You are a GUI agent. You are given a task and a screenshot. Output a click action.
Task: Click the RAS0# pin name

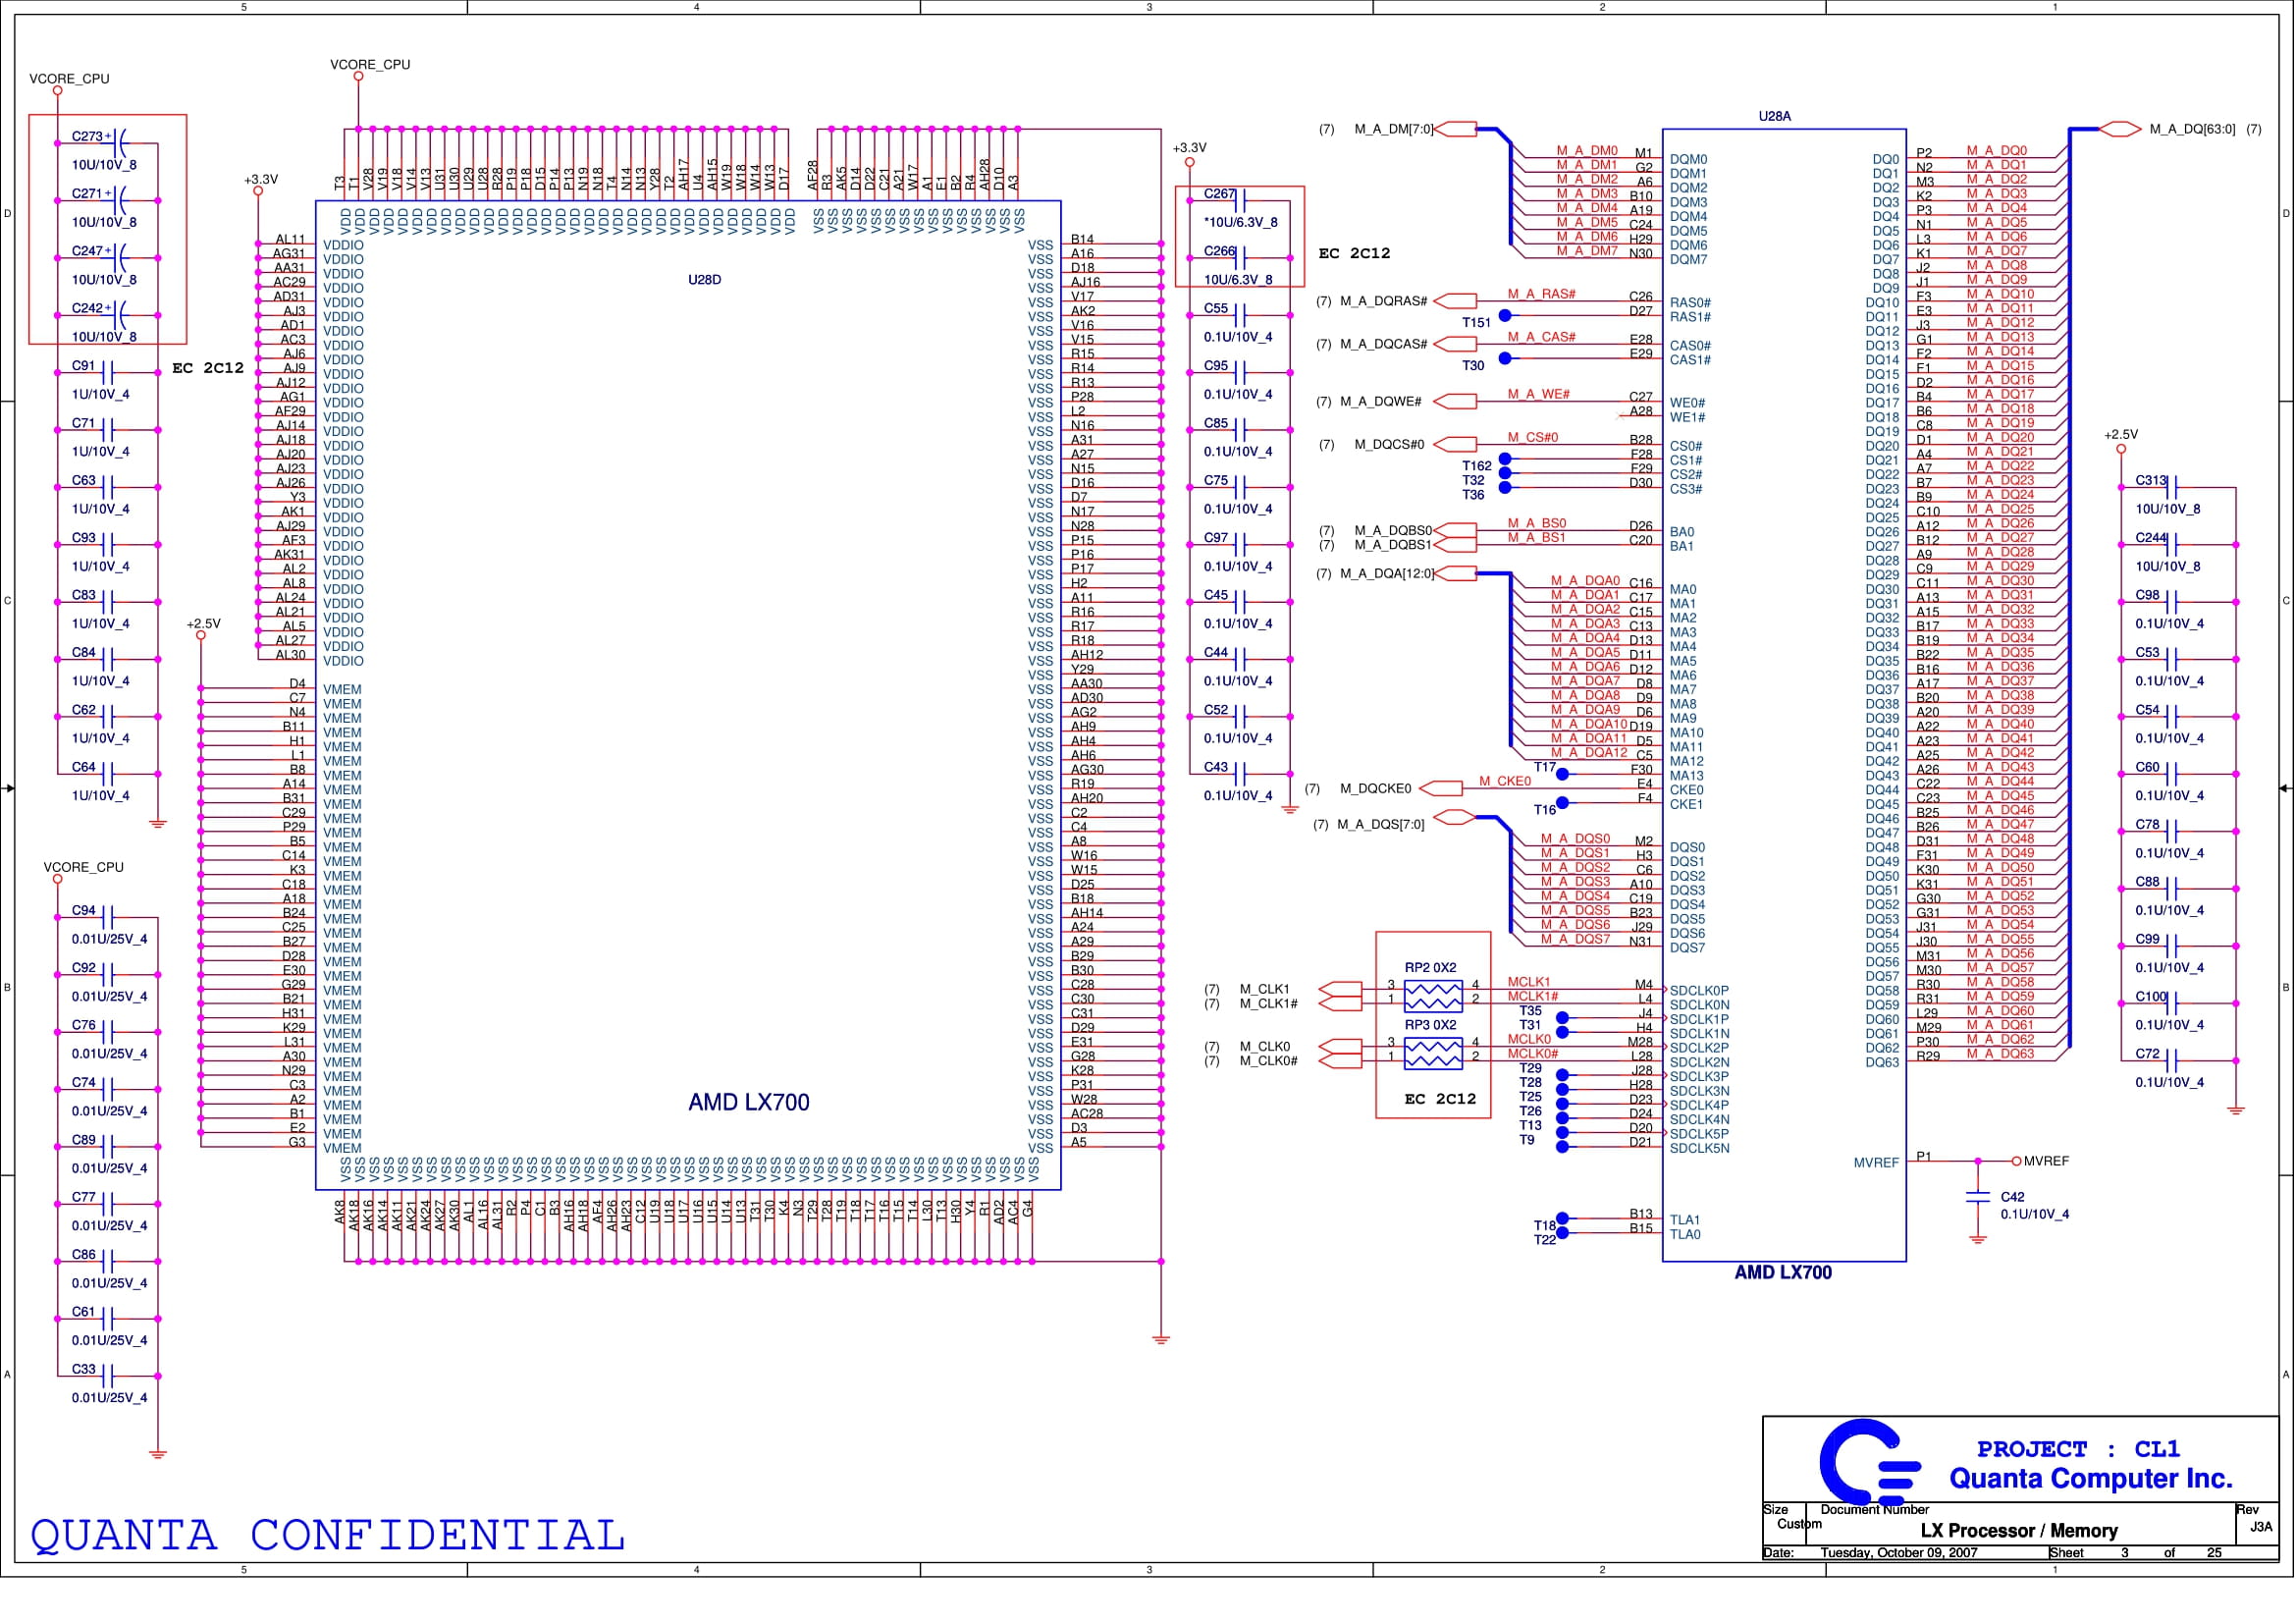(1690, 303)
